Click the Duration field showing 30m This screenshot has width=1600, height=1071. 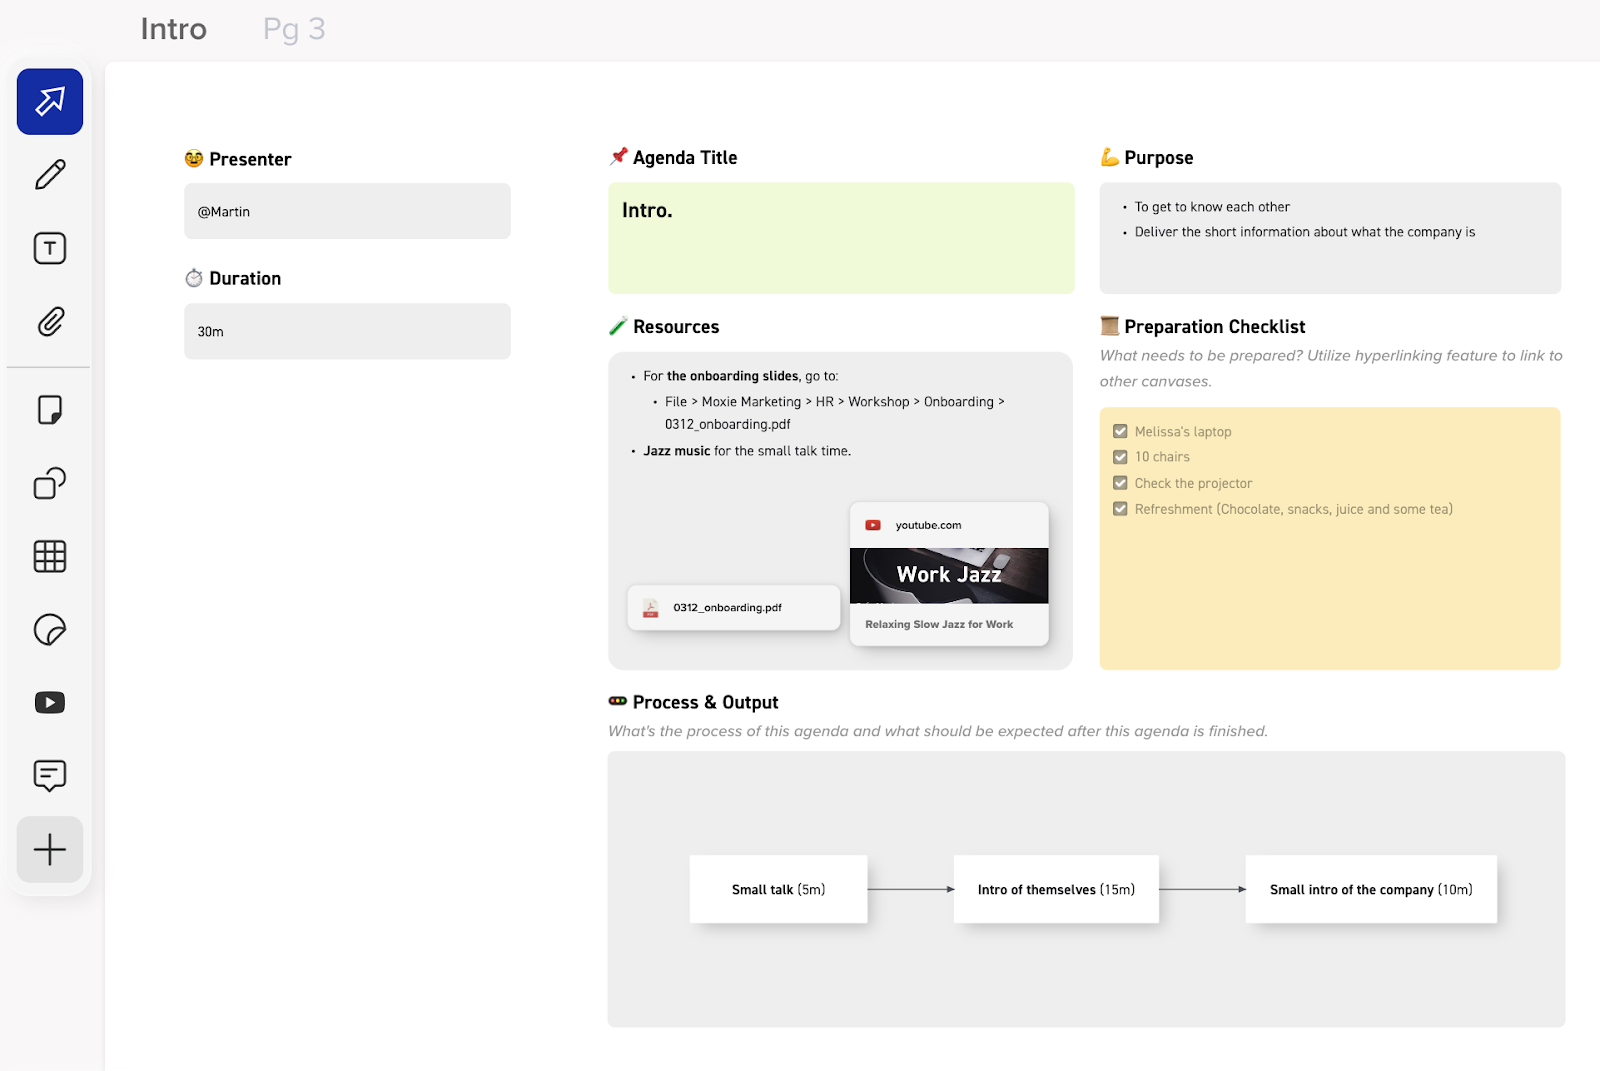click(347, 332)
